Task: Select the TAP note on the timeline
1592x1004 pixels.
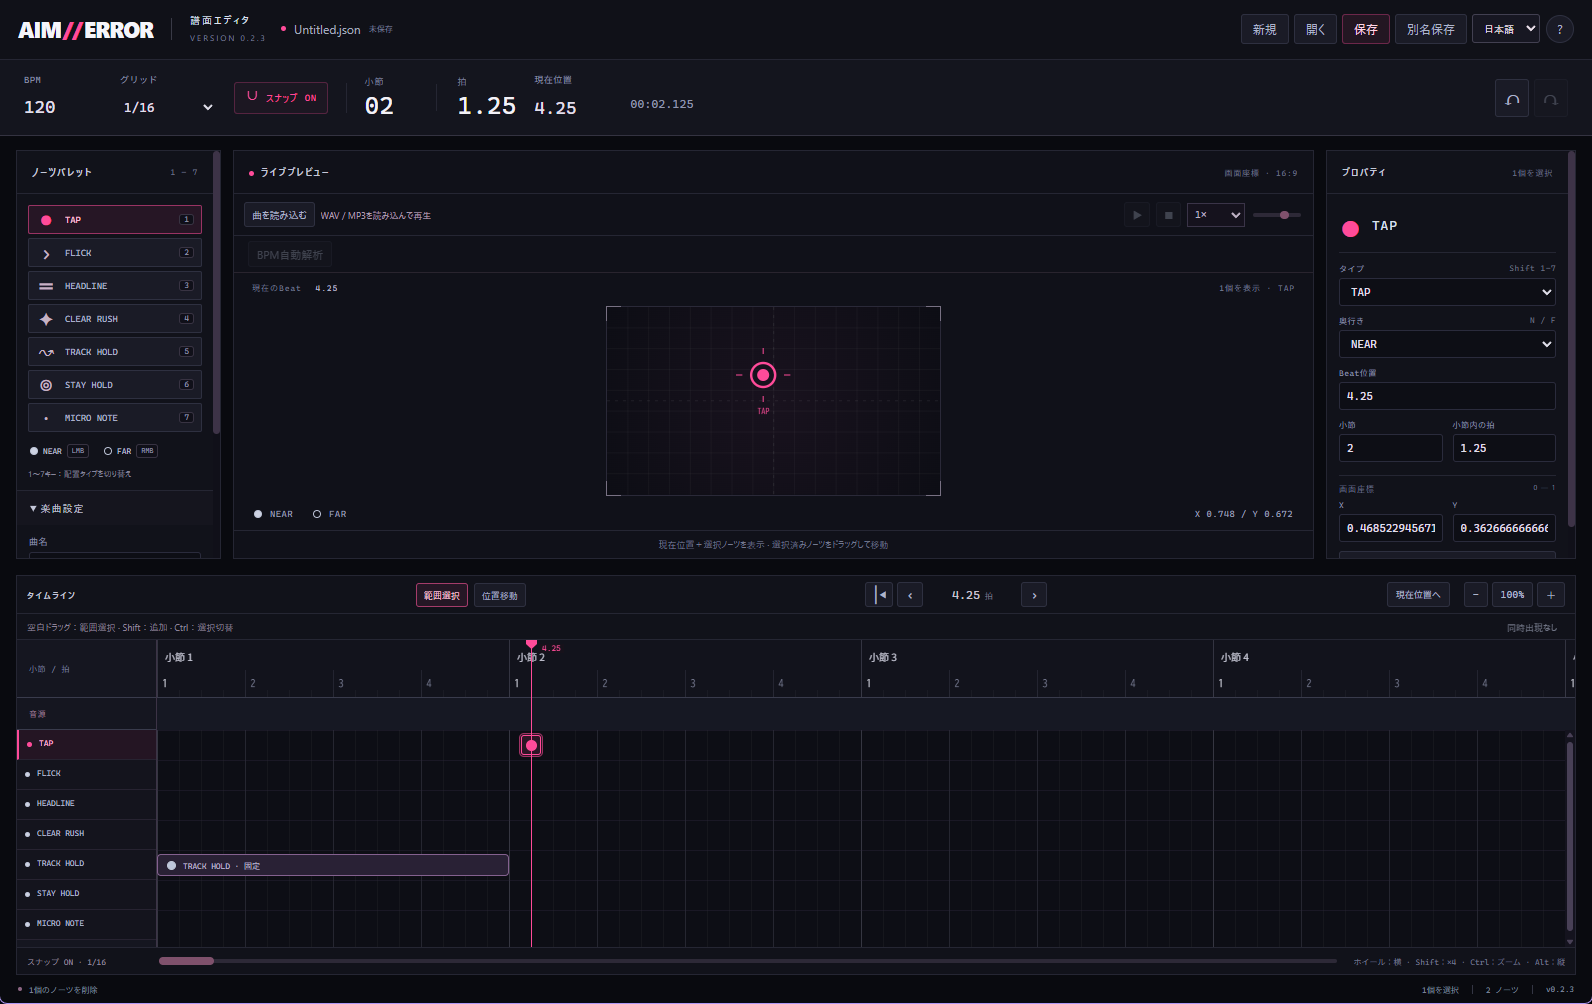Action: (531, 745)
